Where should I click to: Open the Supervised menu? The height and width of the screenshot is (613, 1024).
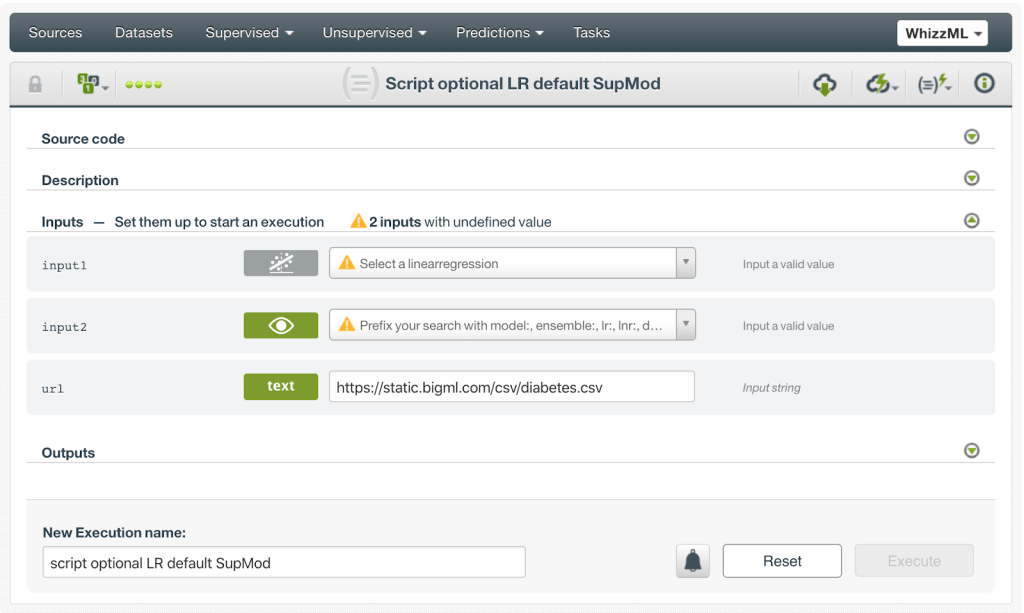(x=248, y=32)
